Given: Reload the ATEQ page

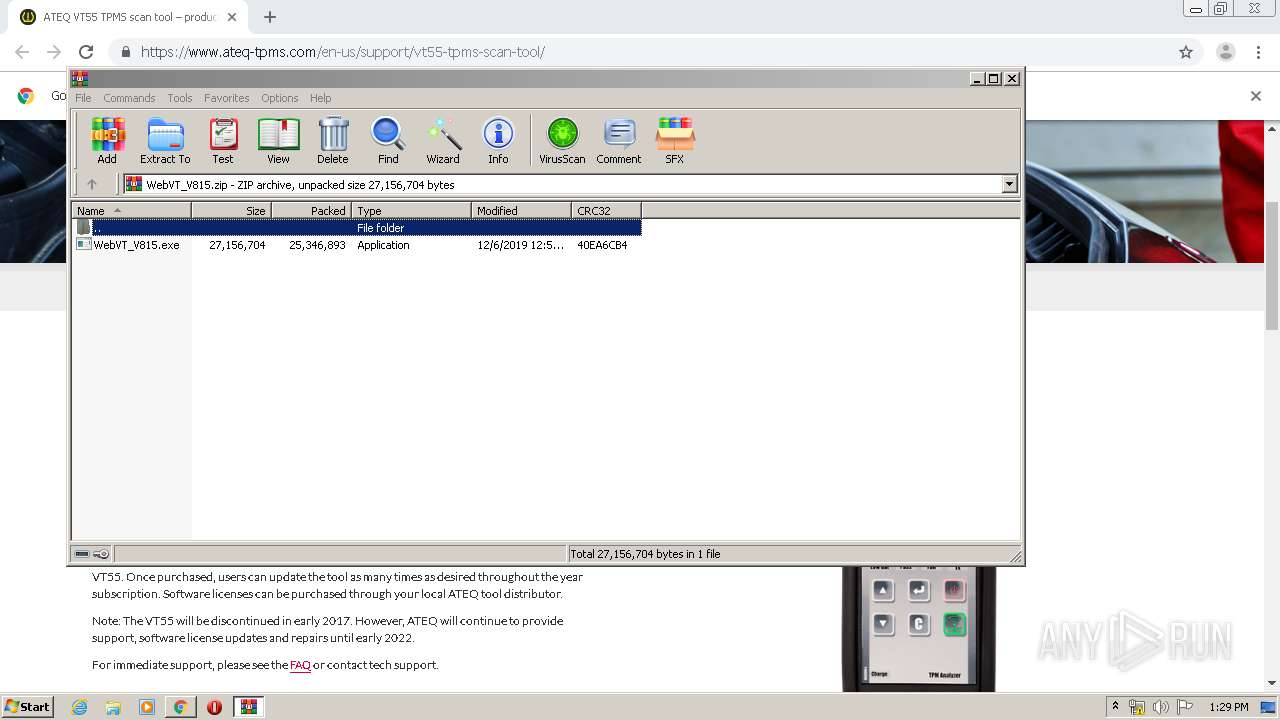Looking at the screenshot, I should tap(86, 52).
